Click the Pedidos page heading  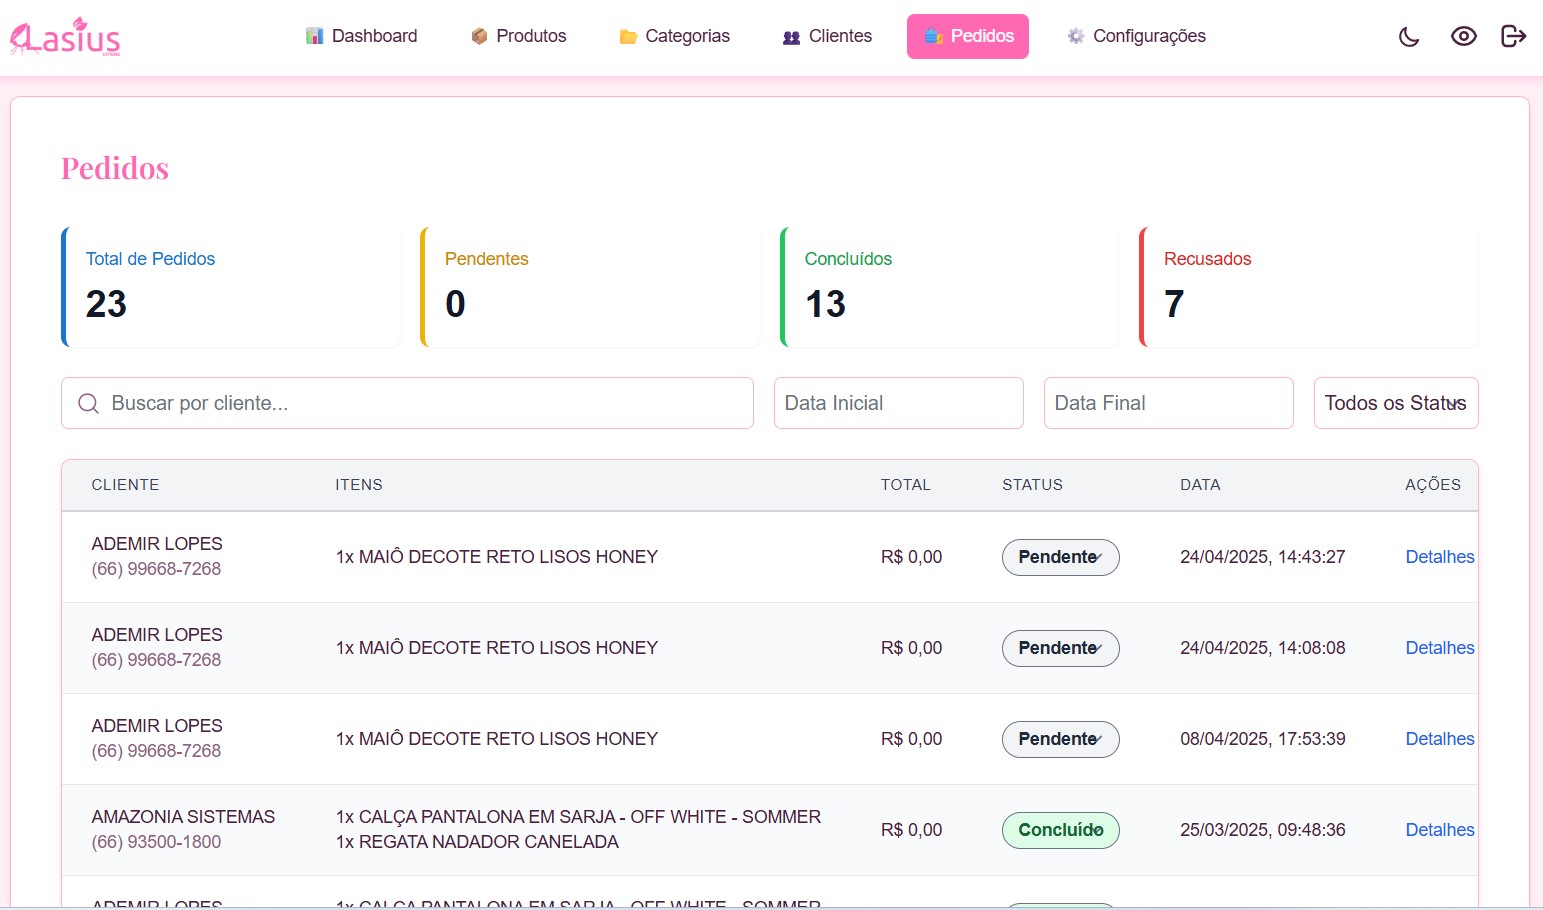coord(115,168)
